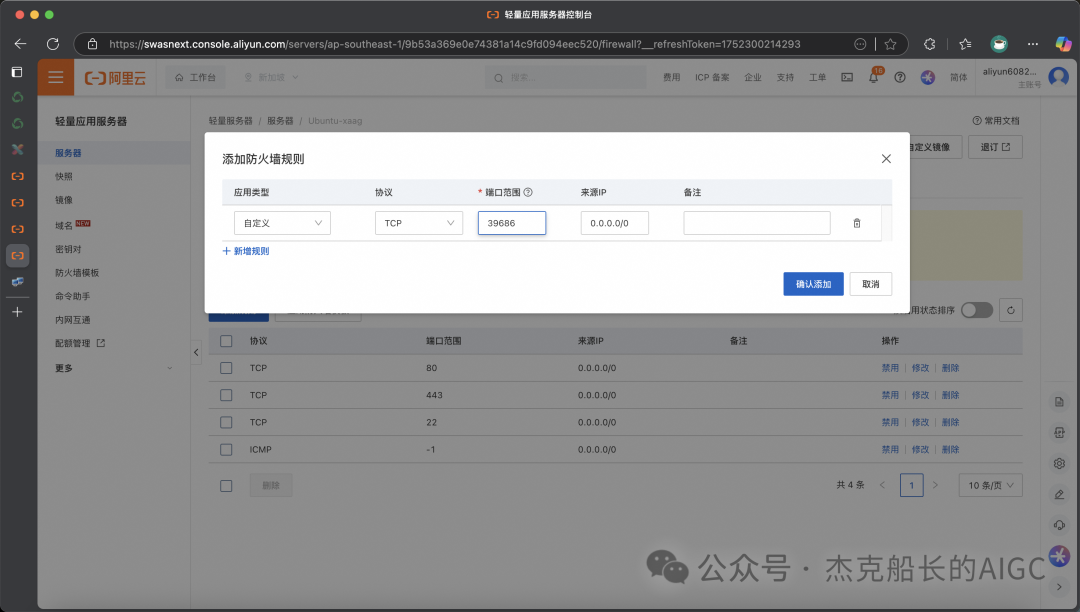
Task: Open browser extensions puzzle icon
Action: [x=930, y=44]
